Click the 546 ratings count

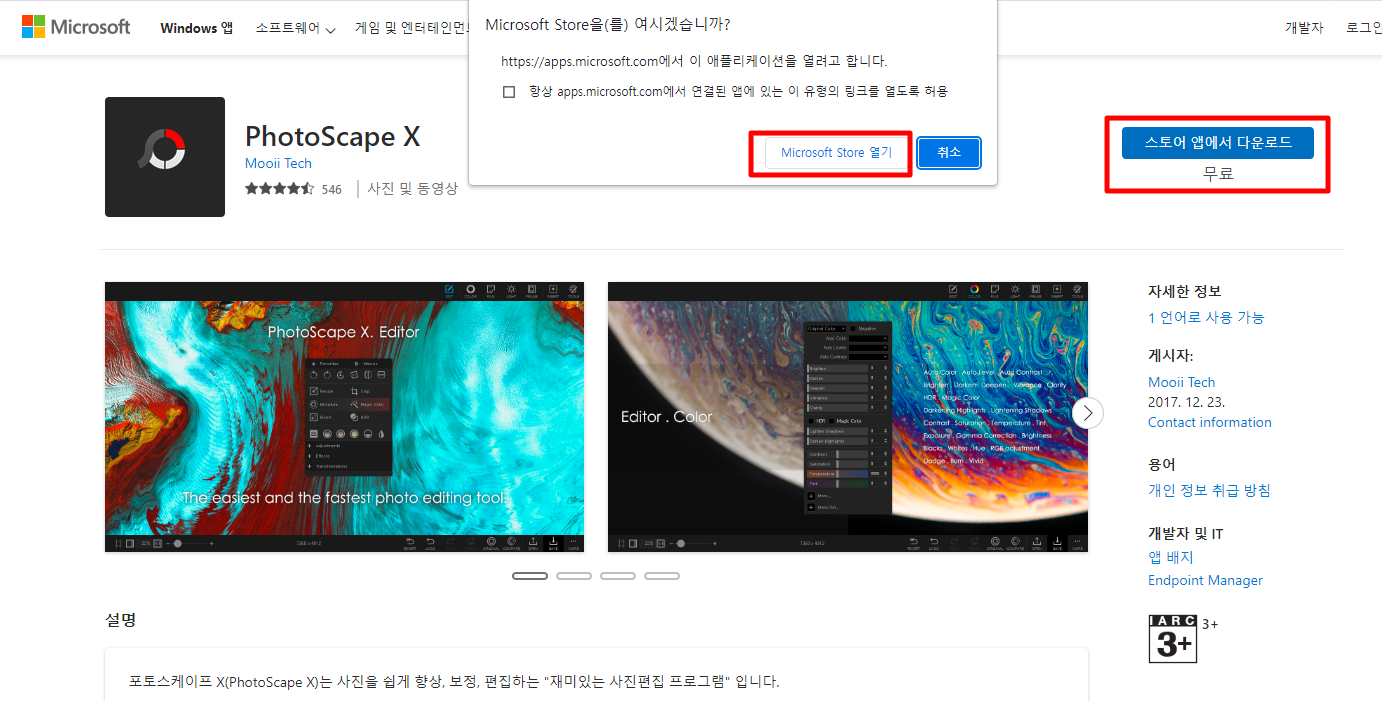coord(332,189)
